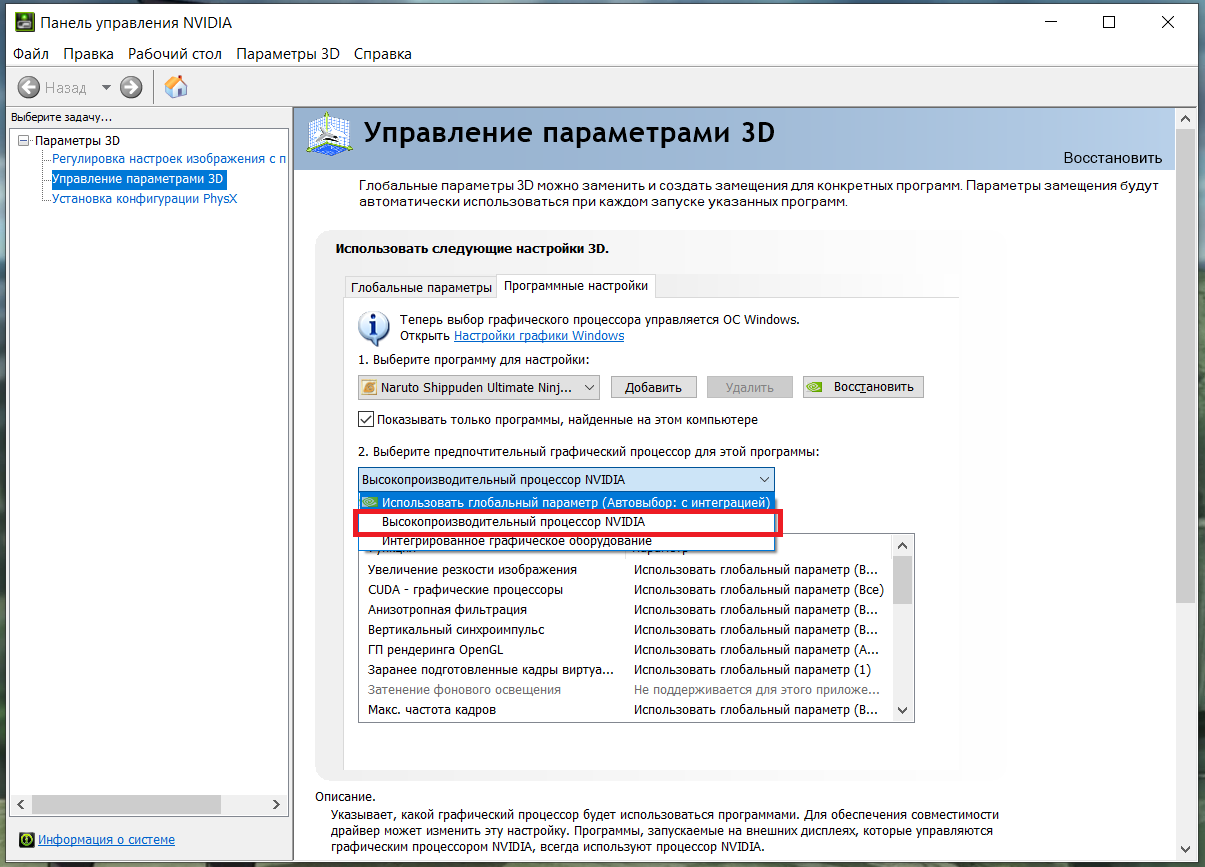Open back history dropdown arrow
Image resolution: width=1205 pixels, height=867 pixels.
click(x=106, y=88)
